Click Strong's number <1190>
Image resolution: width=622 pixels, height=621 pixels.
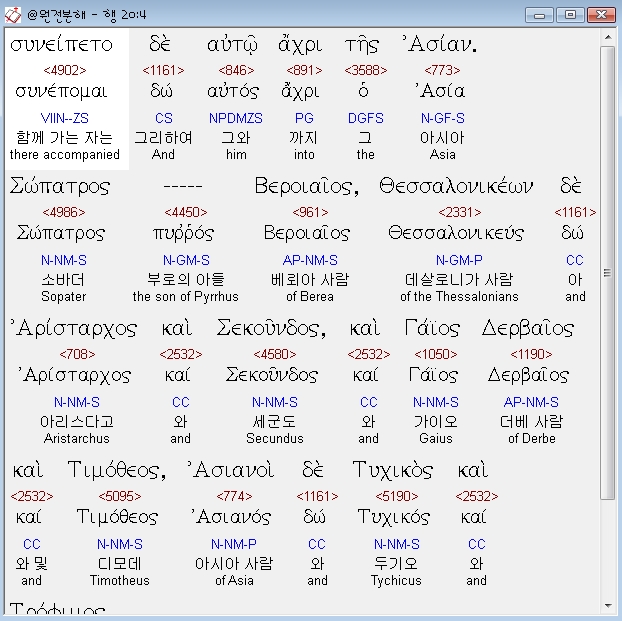(x=531, y=354)
